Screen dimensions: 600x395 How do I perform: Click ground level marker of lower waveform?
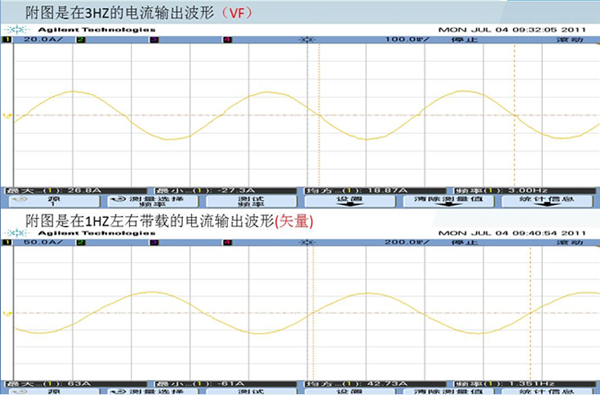point(7,313)
